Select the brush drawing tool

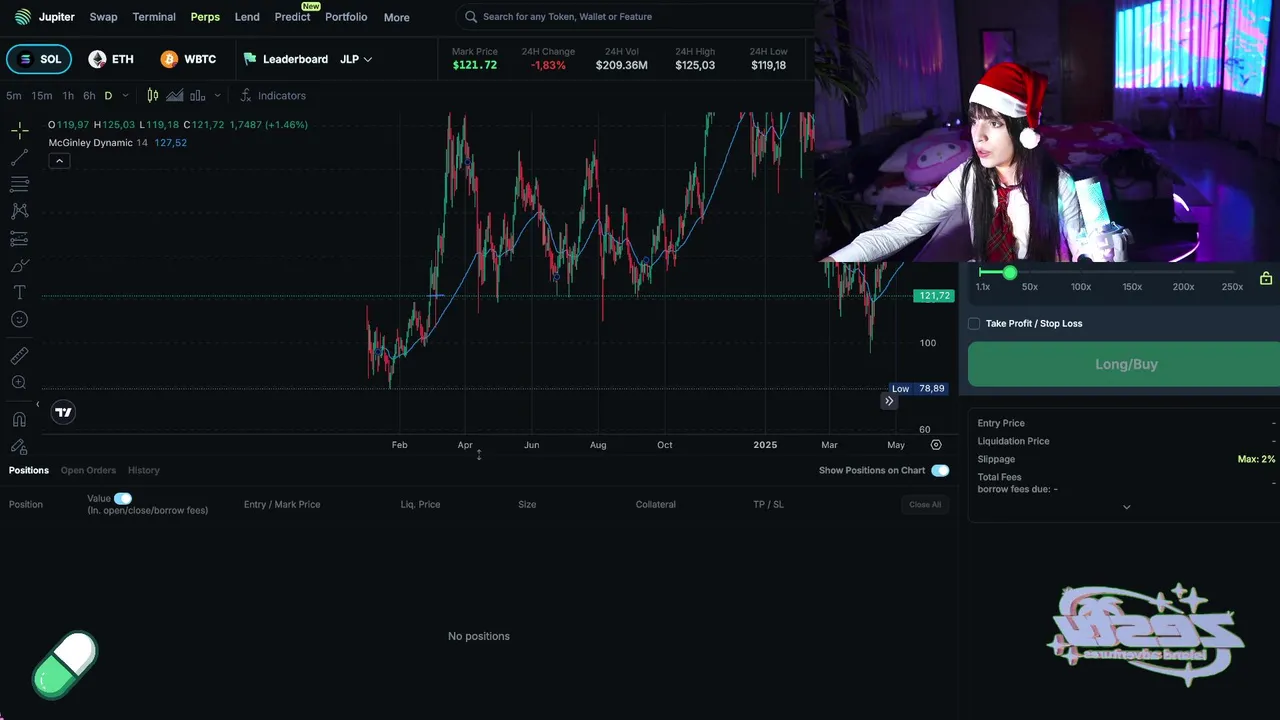[x=19, y=265]
